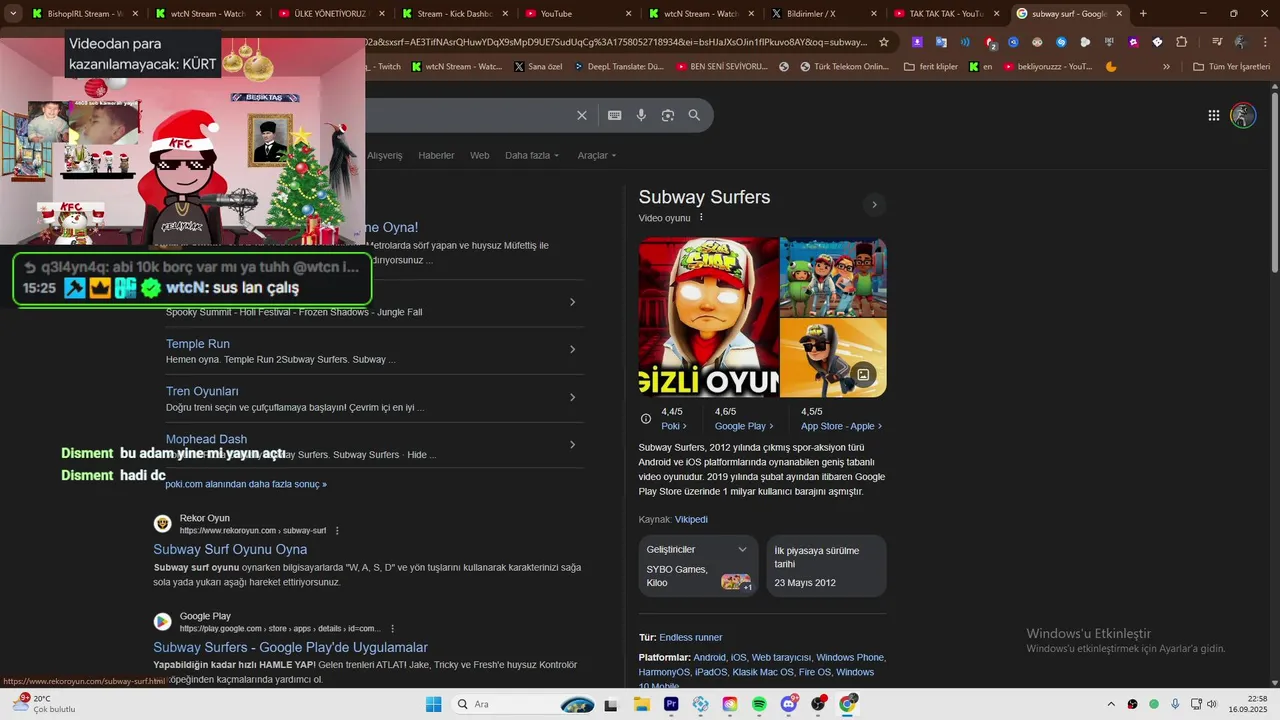Switch to the Web search tab
Image resolution: width=1280 pixels, height=720 pixels.
pyautogui.click(x=480, y=155)
